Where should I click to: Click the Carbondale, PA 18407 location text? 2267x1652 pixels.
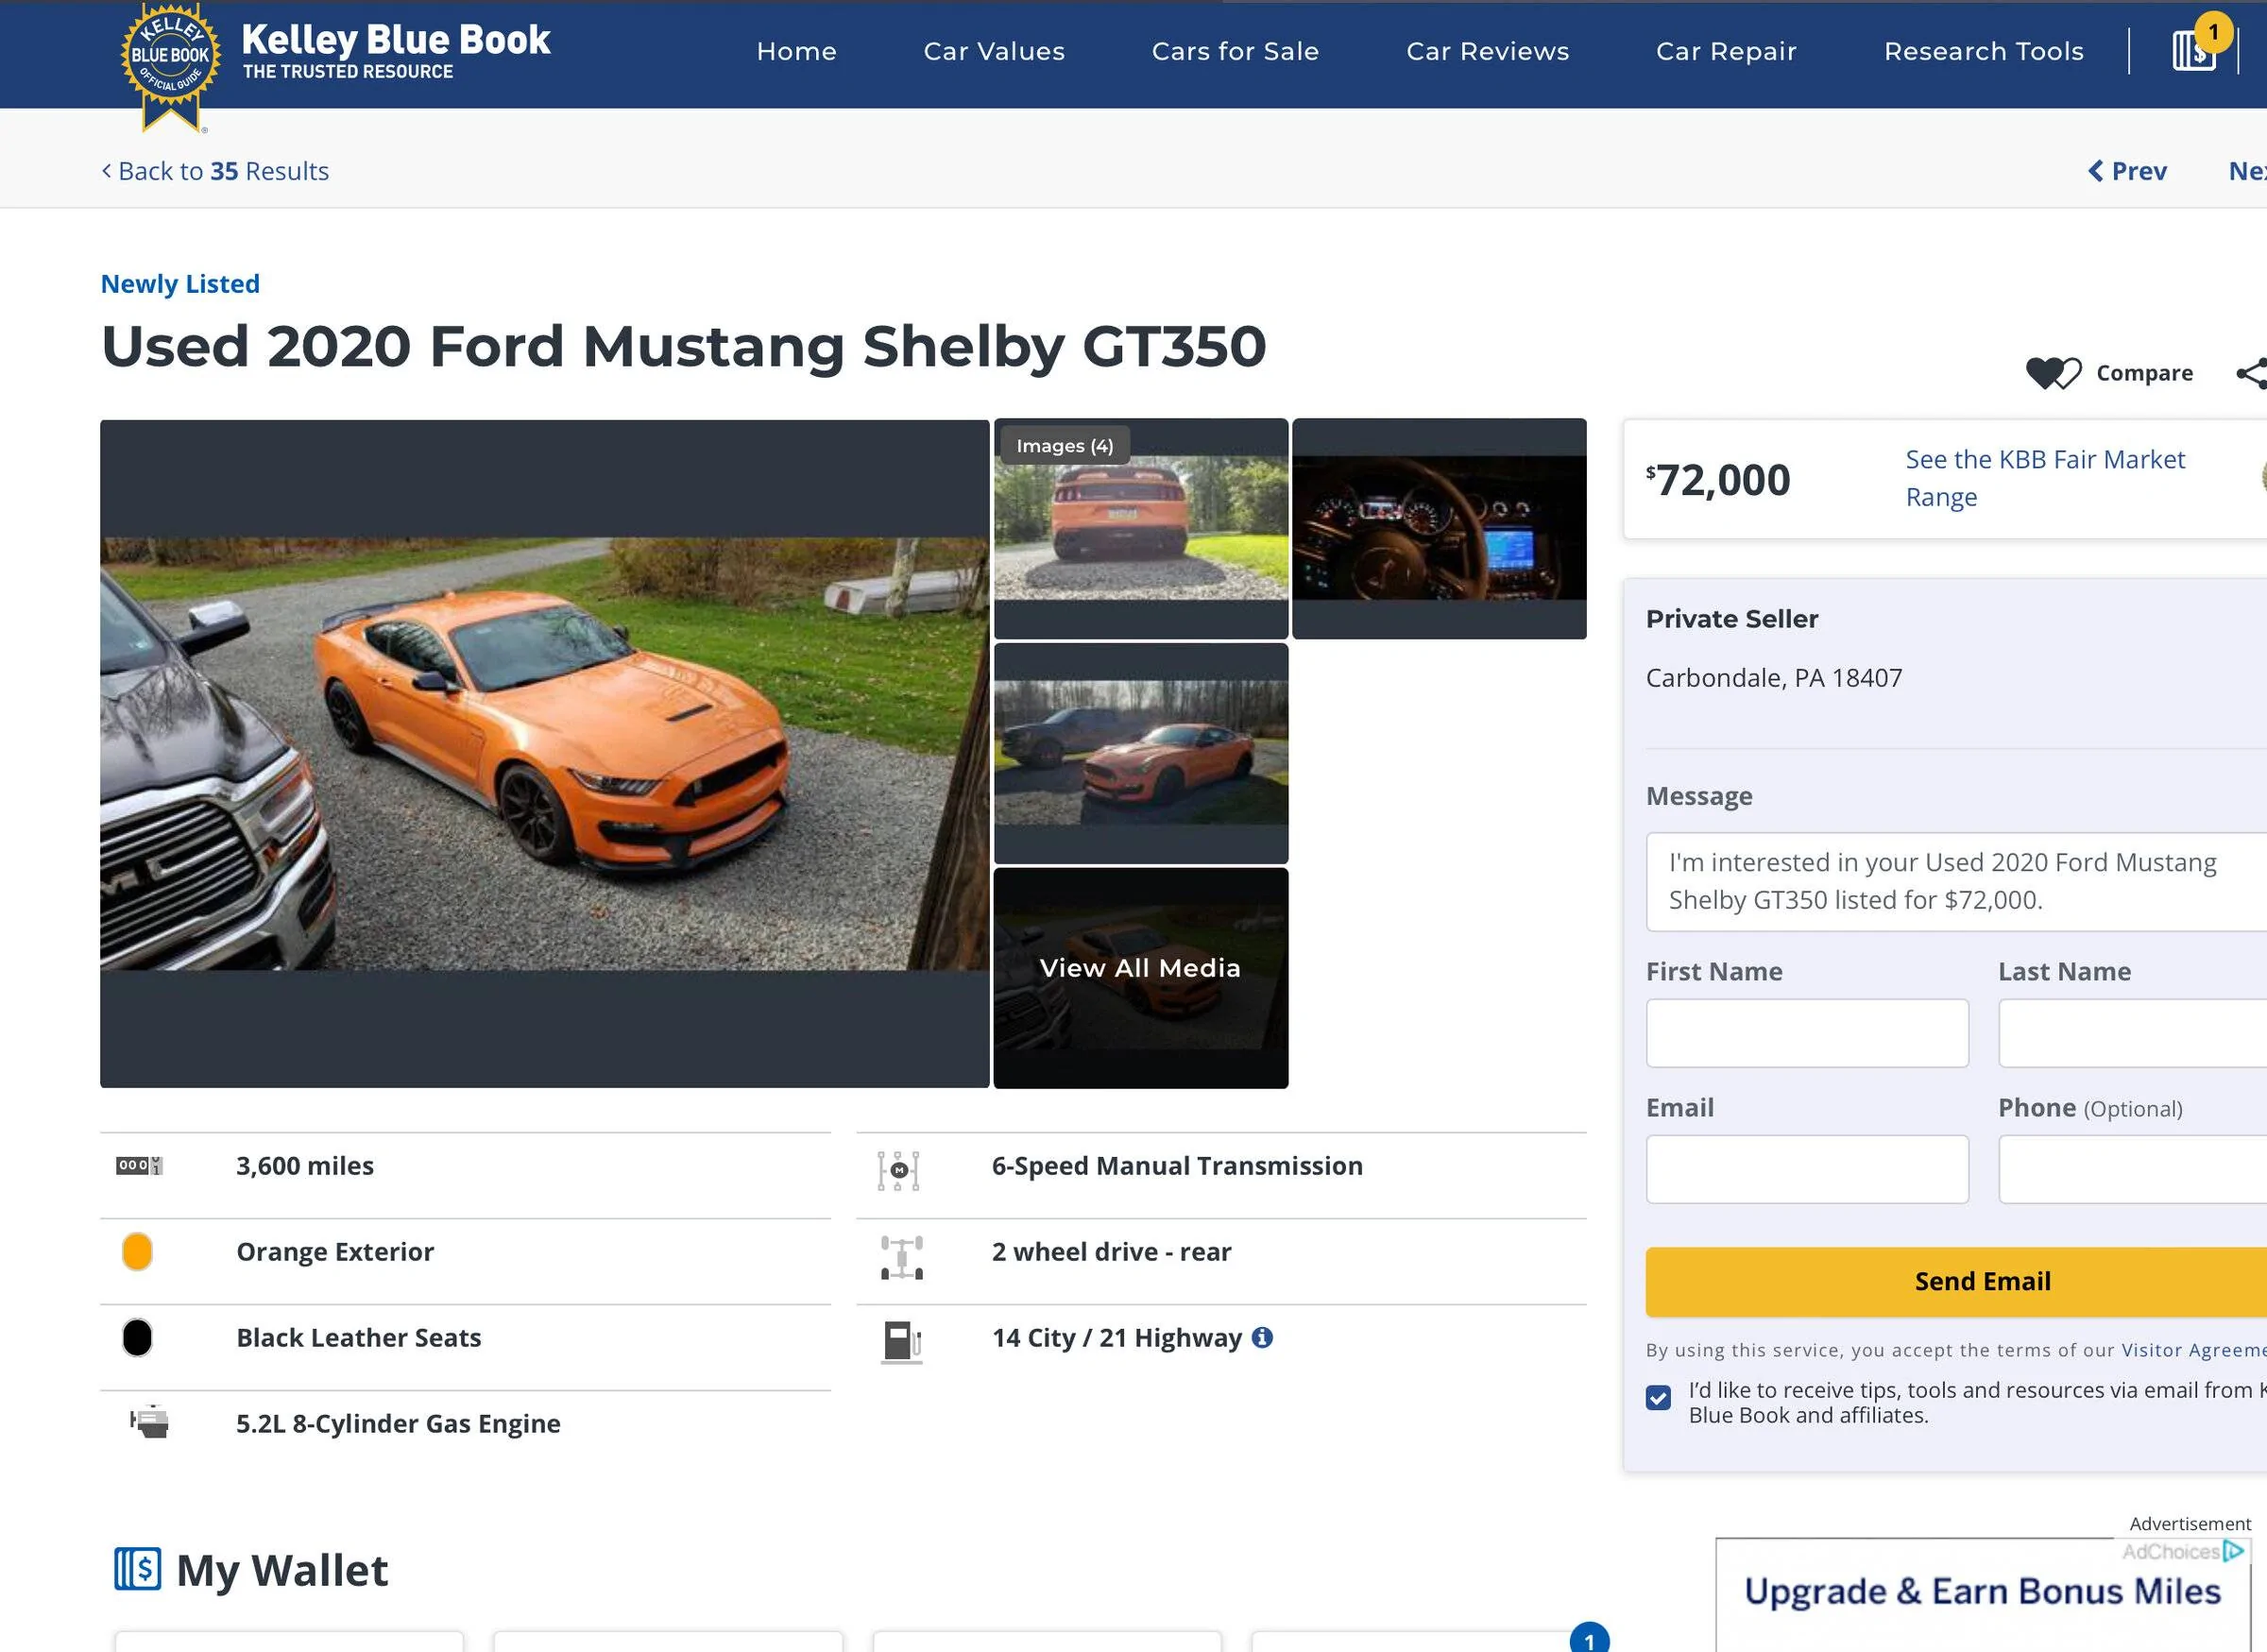click(x=1774, y=678)
